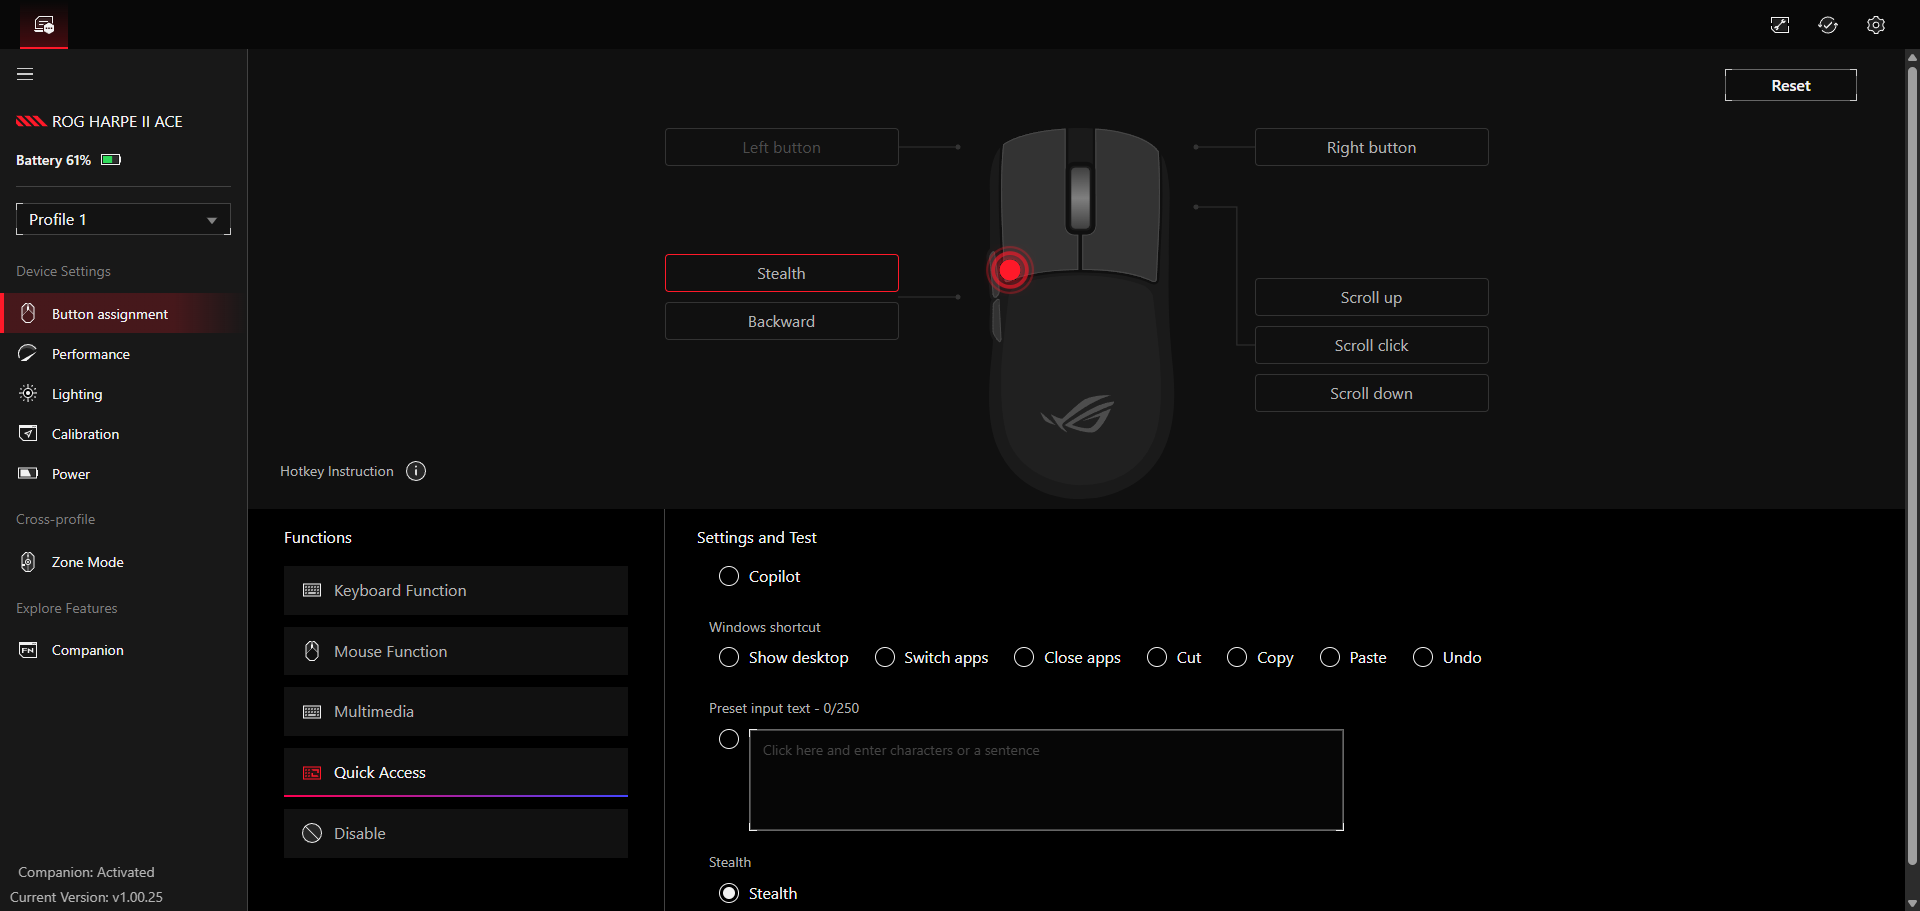Select the Backward button assignment
This screenshot has width=1920, height=911.
(x=781, y=321)
